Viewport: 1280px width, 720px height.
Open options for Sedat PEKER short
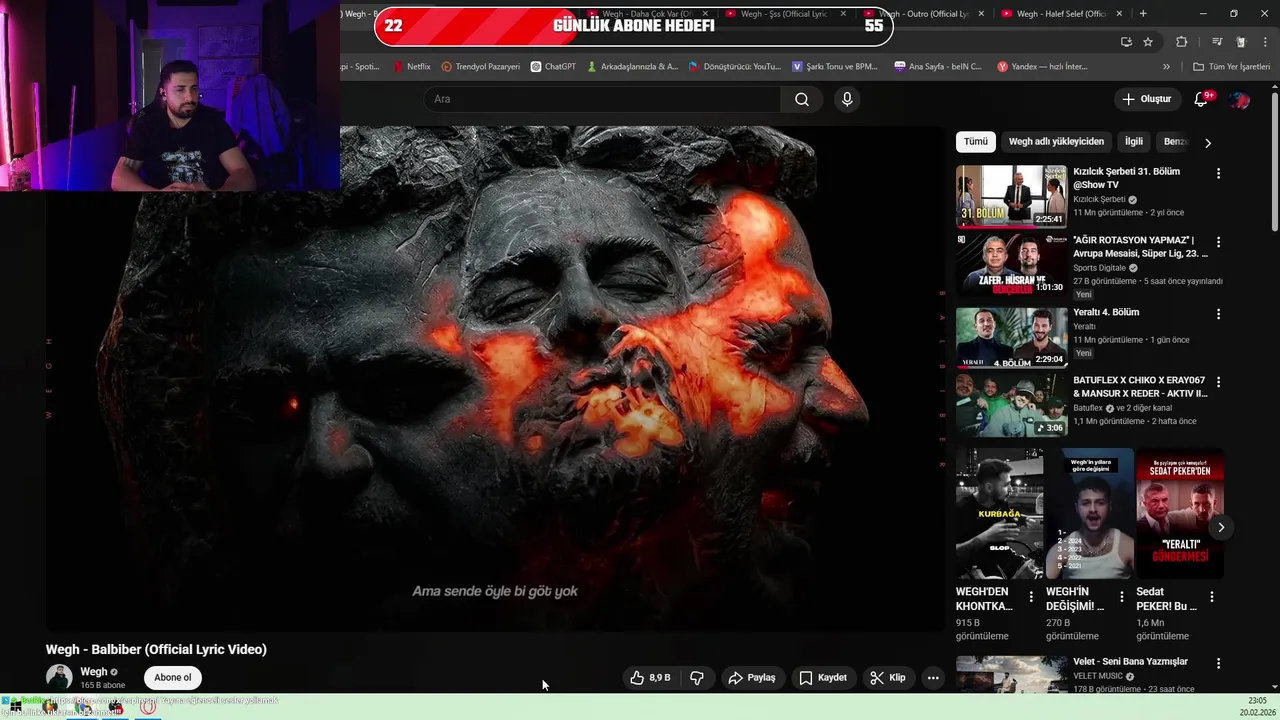pos(1211,597)
